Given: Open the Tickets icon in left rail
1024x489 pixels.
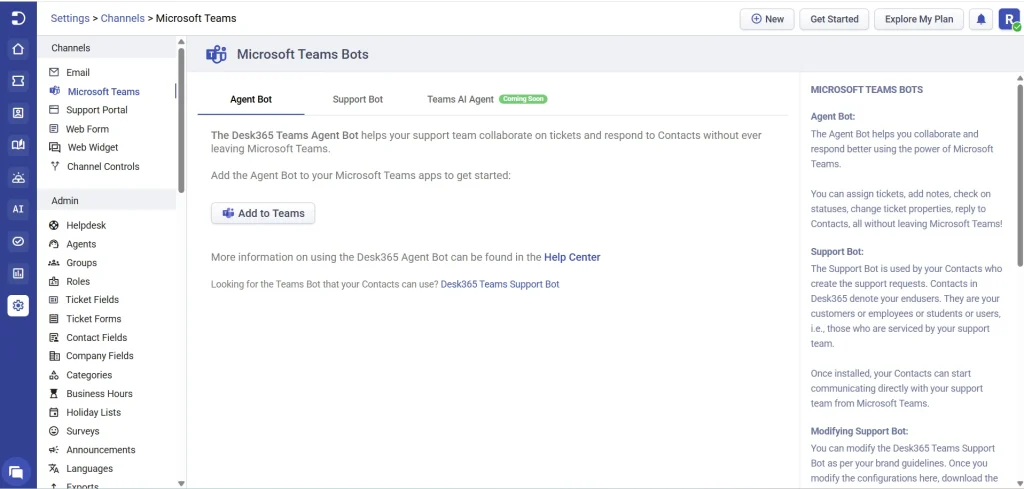Looking at the screenshot, I should pos(18,80).
